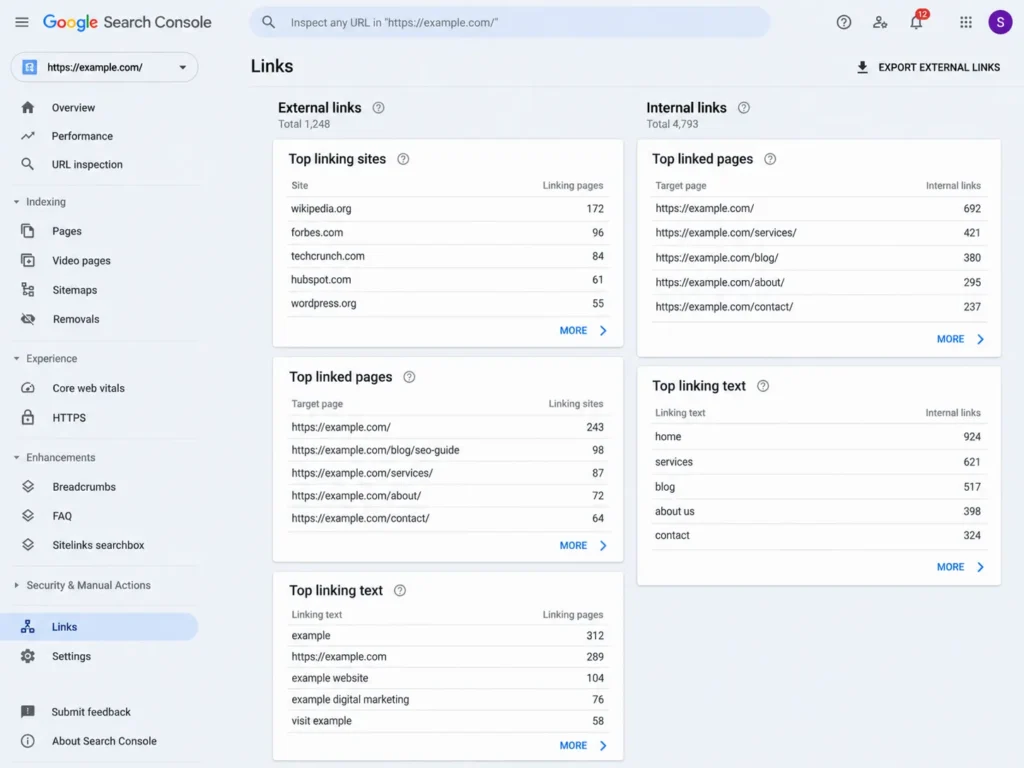1024x768 pixels.
Task: Open help icon beside Top linking sites
Action: tap(403, 159)
